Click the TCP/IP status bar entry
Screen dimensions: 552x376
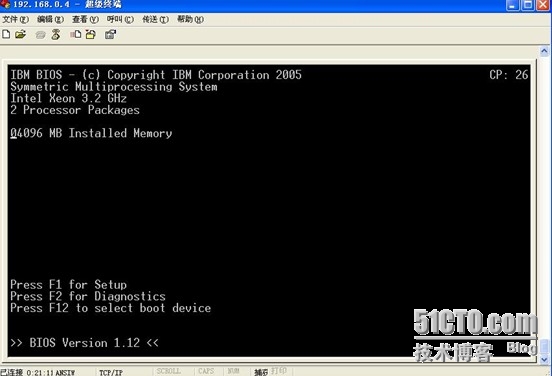tap(111, 372)
